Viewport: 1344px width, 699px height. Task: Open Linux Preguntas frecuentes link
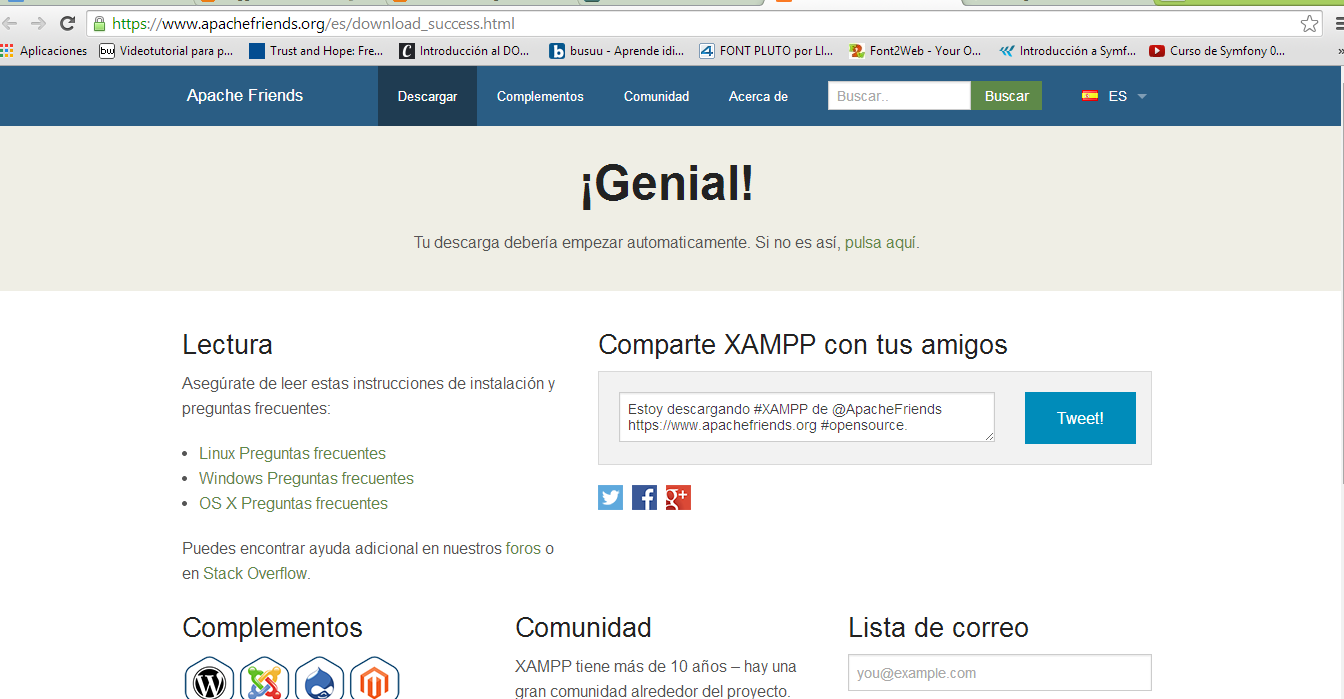(292, 453)
